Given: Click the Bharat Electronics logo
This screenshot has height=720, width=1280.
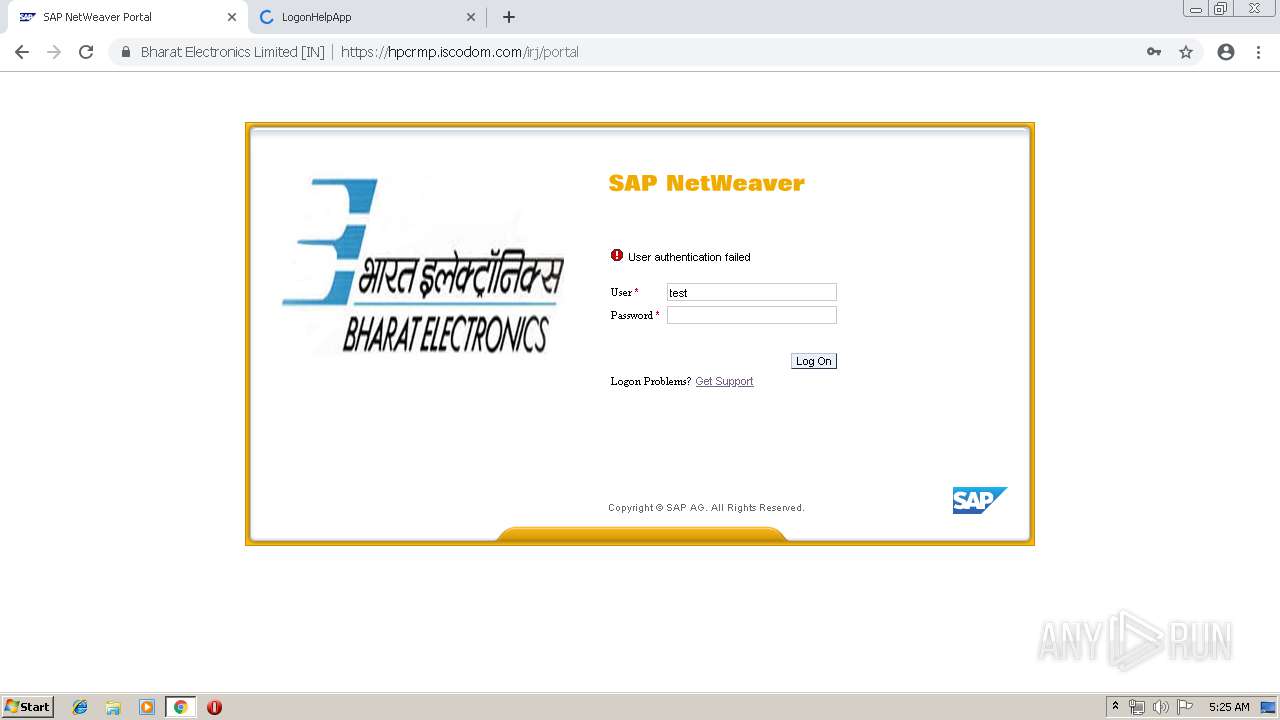Looking at the screenshot, I should pos(422,265).
